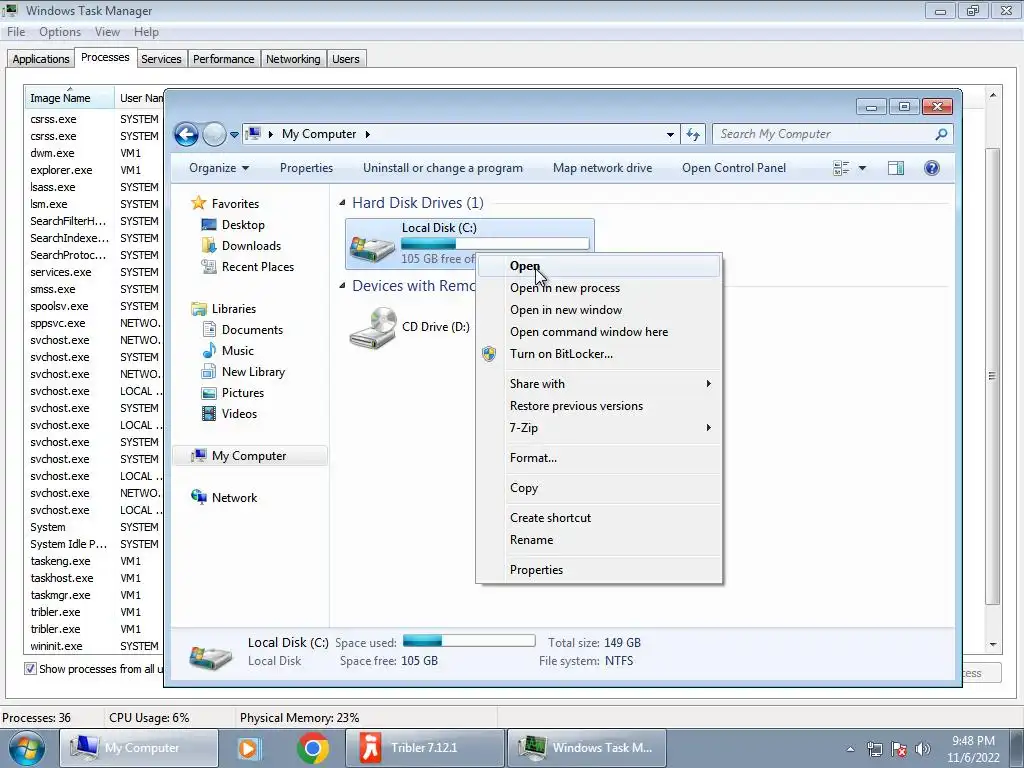The image size is (1024, 768).
Task: Click Tribler 7.12.1 taskbar button
Action: (x=424, y=748)
